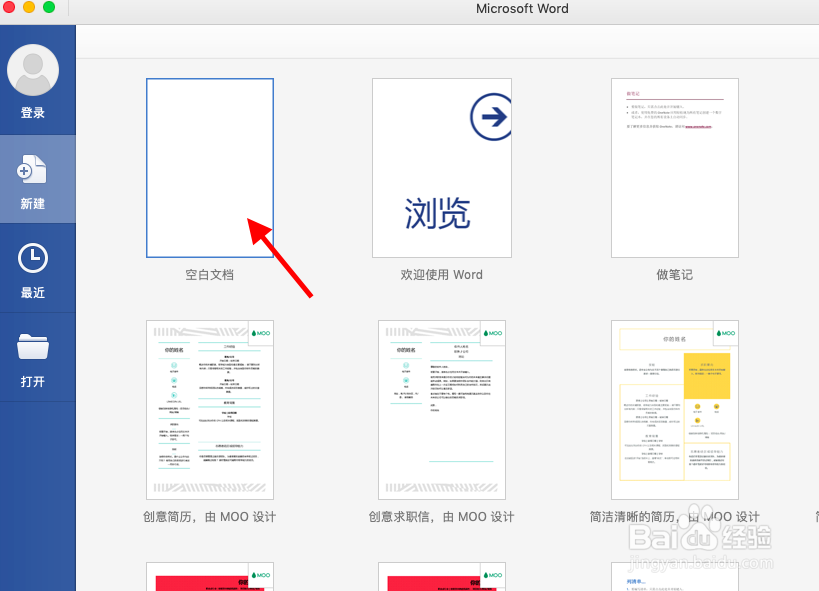The width and height of the screenshot is (819, 591).
Task: Pick the 创意求职信 MOO cover letter template
Action: (442, 410)
